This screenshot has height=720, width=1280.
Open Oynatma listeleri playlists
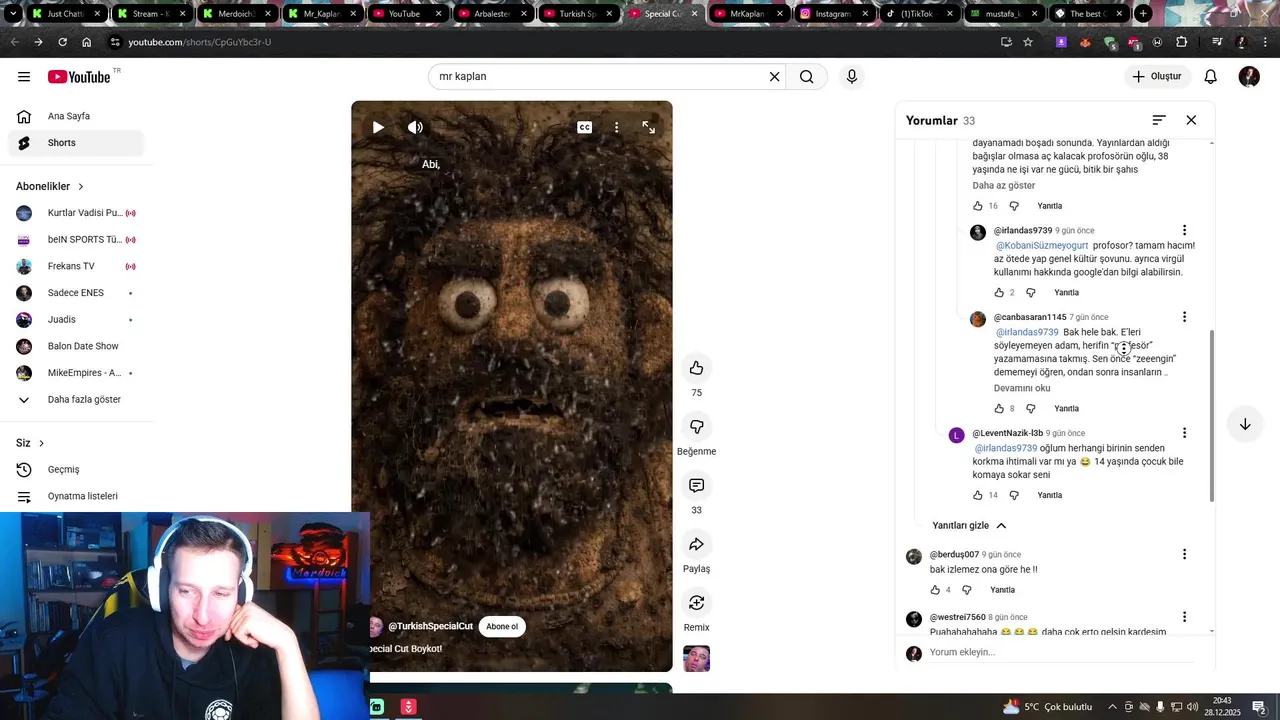click(76, 497)
